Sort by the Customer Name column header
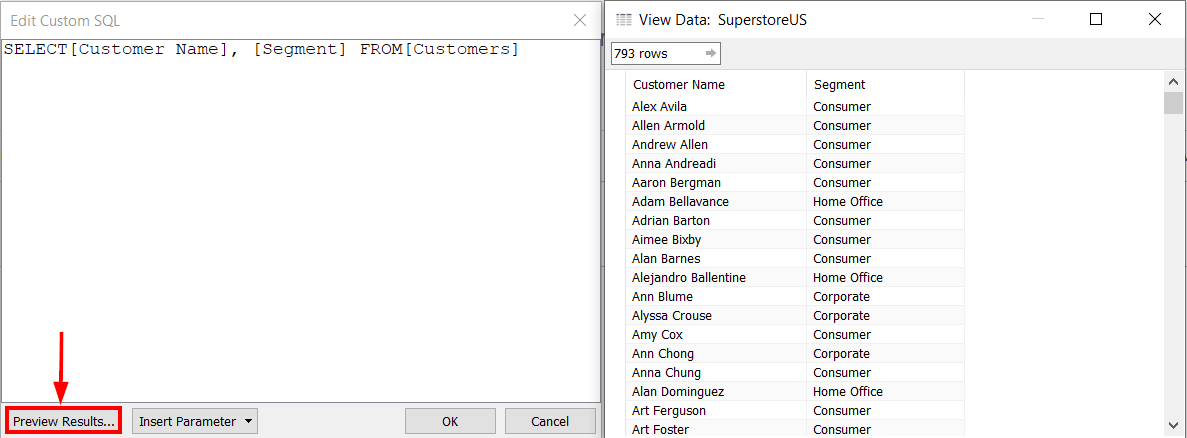This screenshot has width=1187, height=438. (x=680, y=85)
